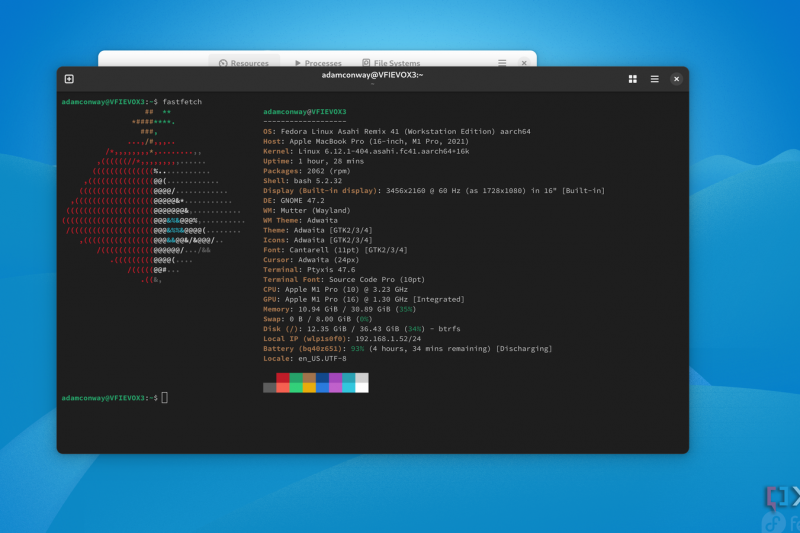
Task: Switch to File Systems tab in System Monitor
Action: (x=391, y=63)
